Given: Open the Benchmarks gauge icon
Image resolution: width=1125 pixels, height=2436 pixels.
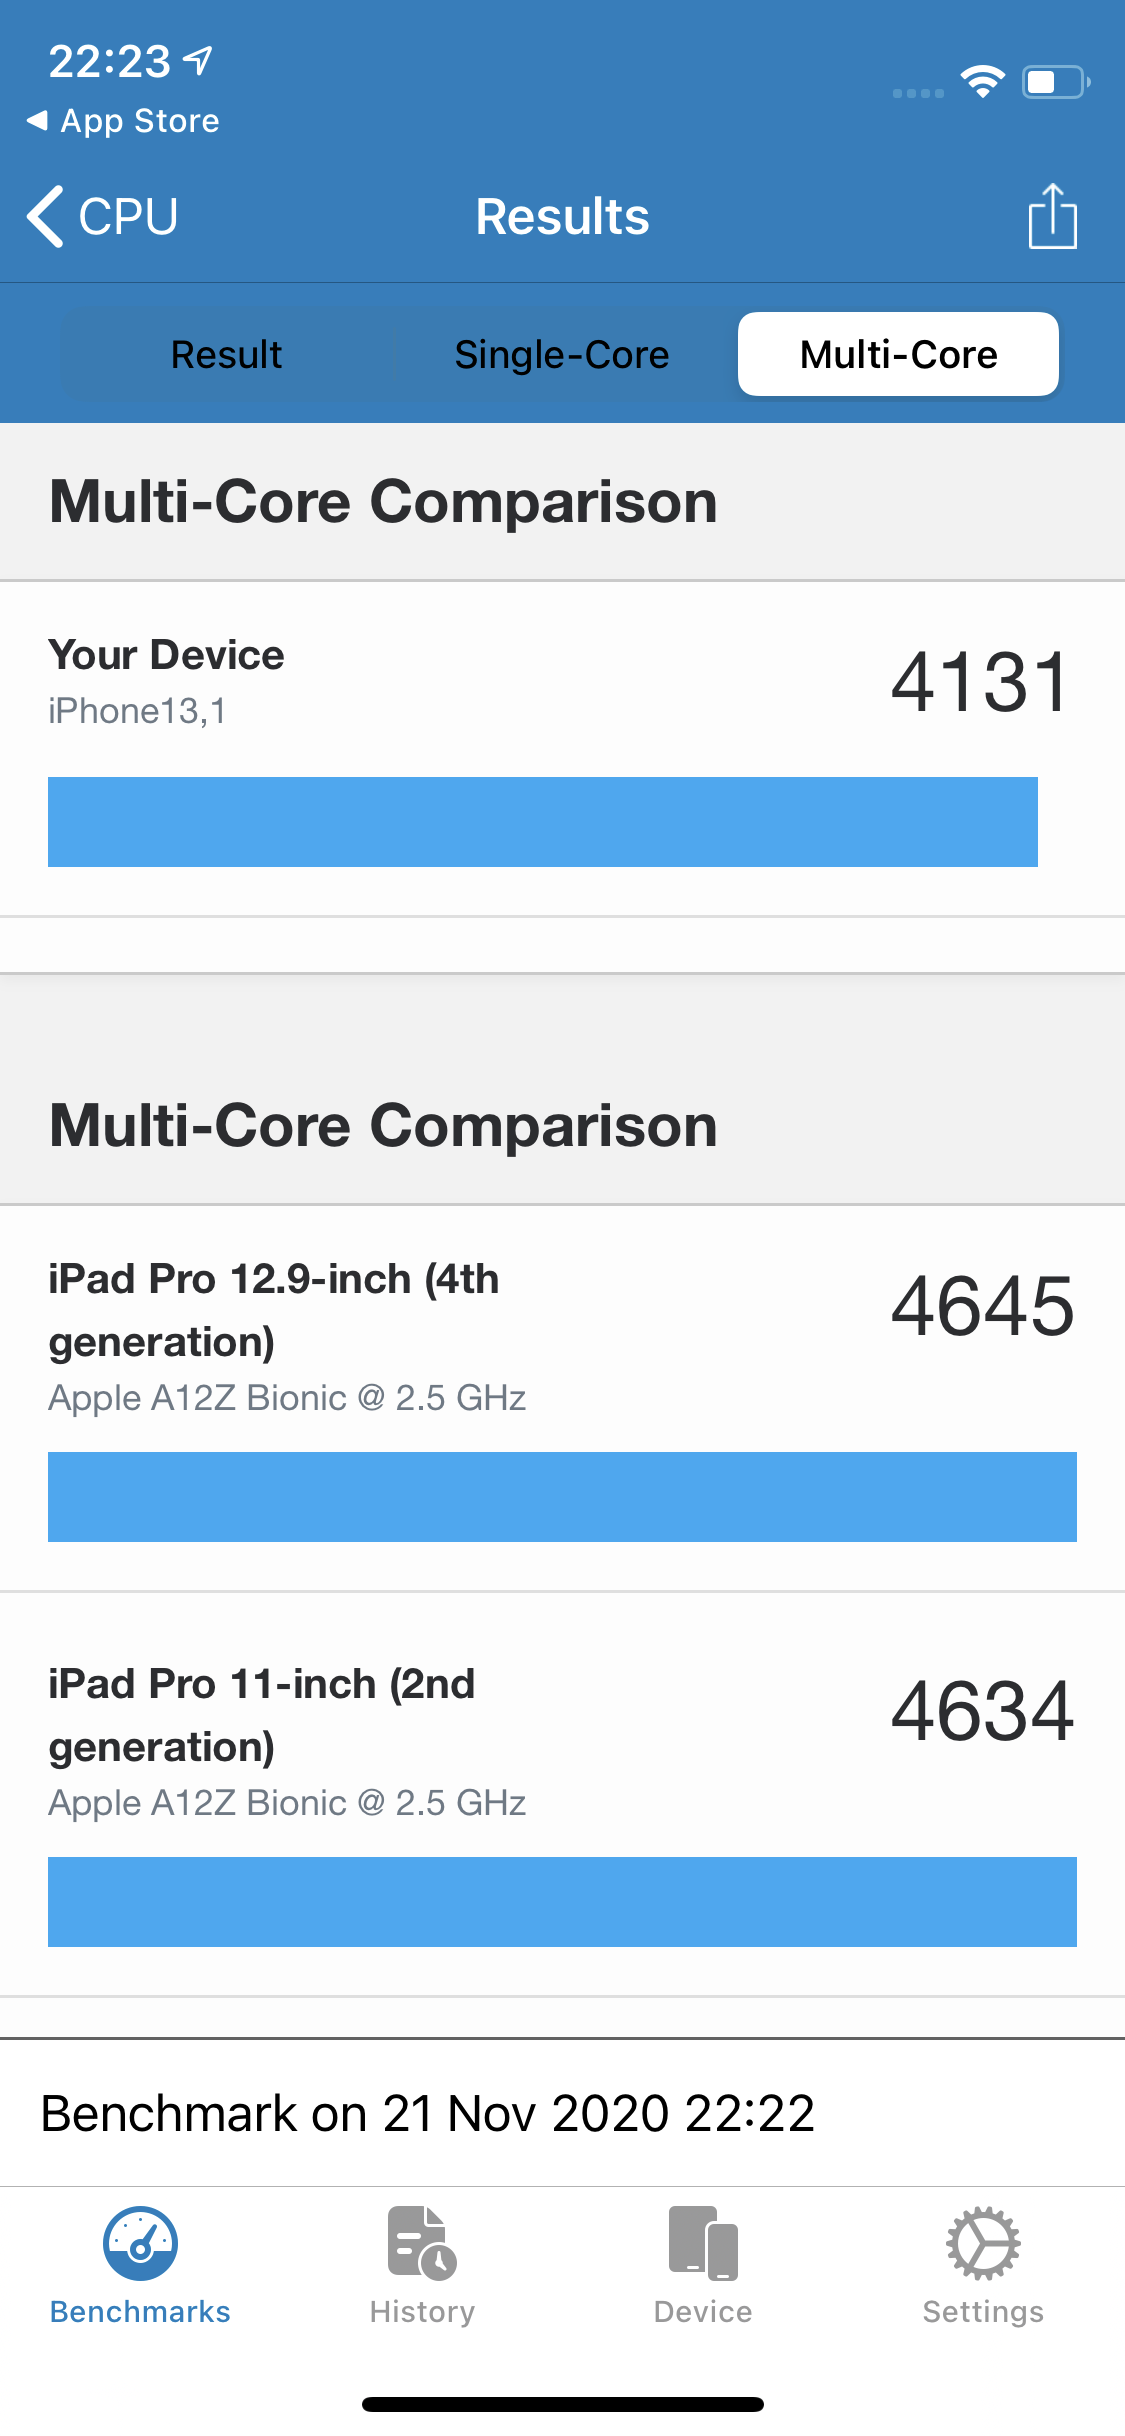Looking at the screenshot, I should (140, 2244).
